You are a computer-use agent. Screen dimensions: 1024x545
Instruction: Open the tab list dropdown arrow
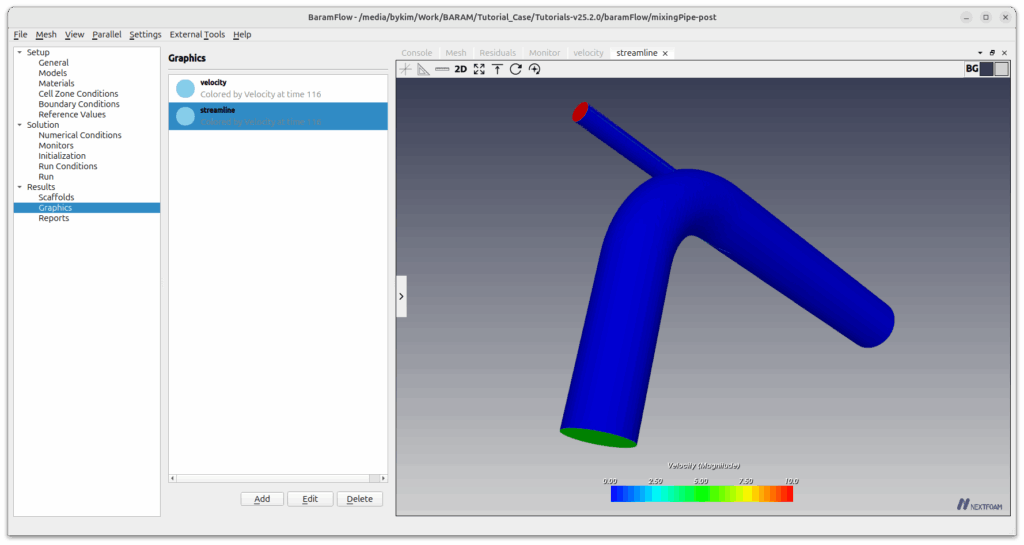coord(980,53)
